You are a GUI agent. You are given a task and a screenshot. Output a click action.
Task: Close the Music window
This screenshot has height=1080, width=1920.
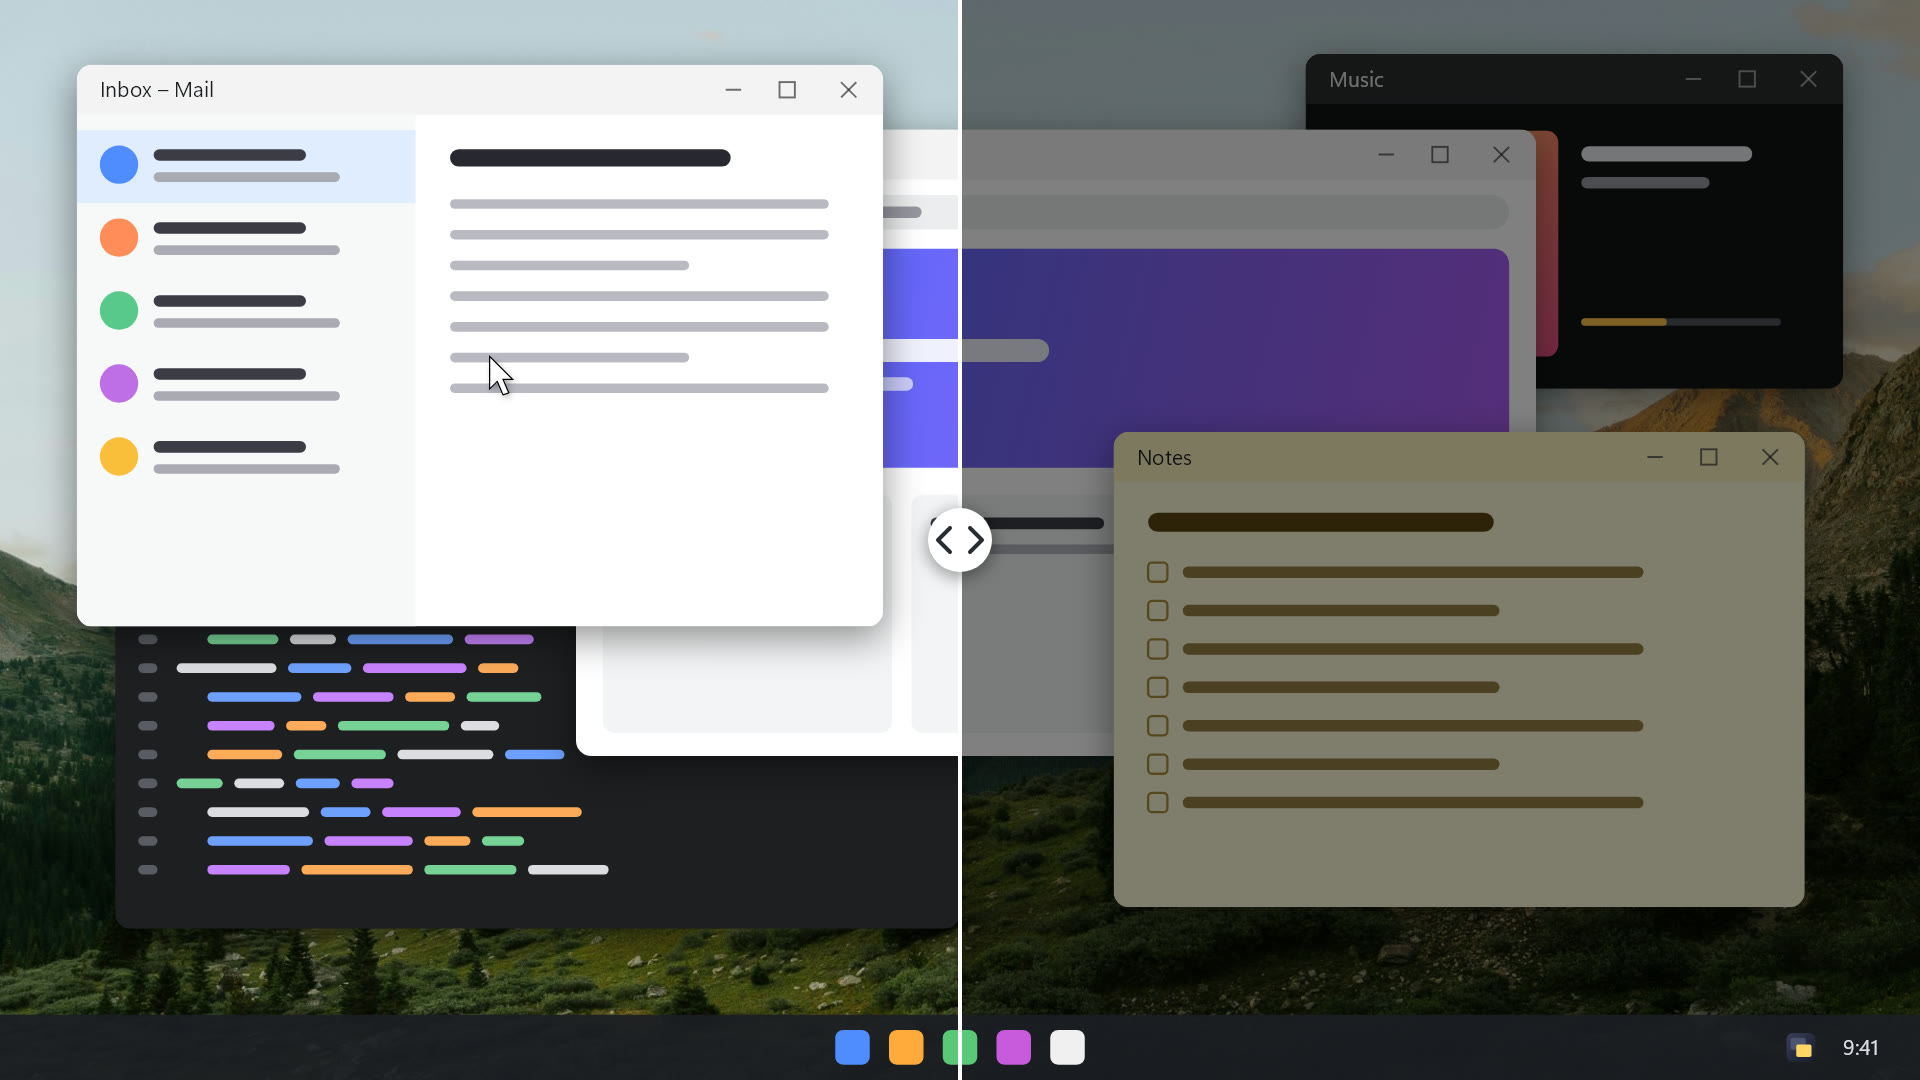(1808, 79)
